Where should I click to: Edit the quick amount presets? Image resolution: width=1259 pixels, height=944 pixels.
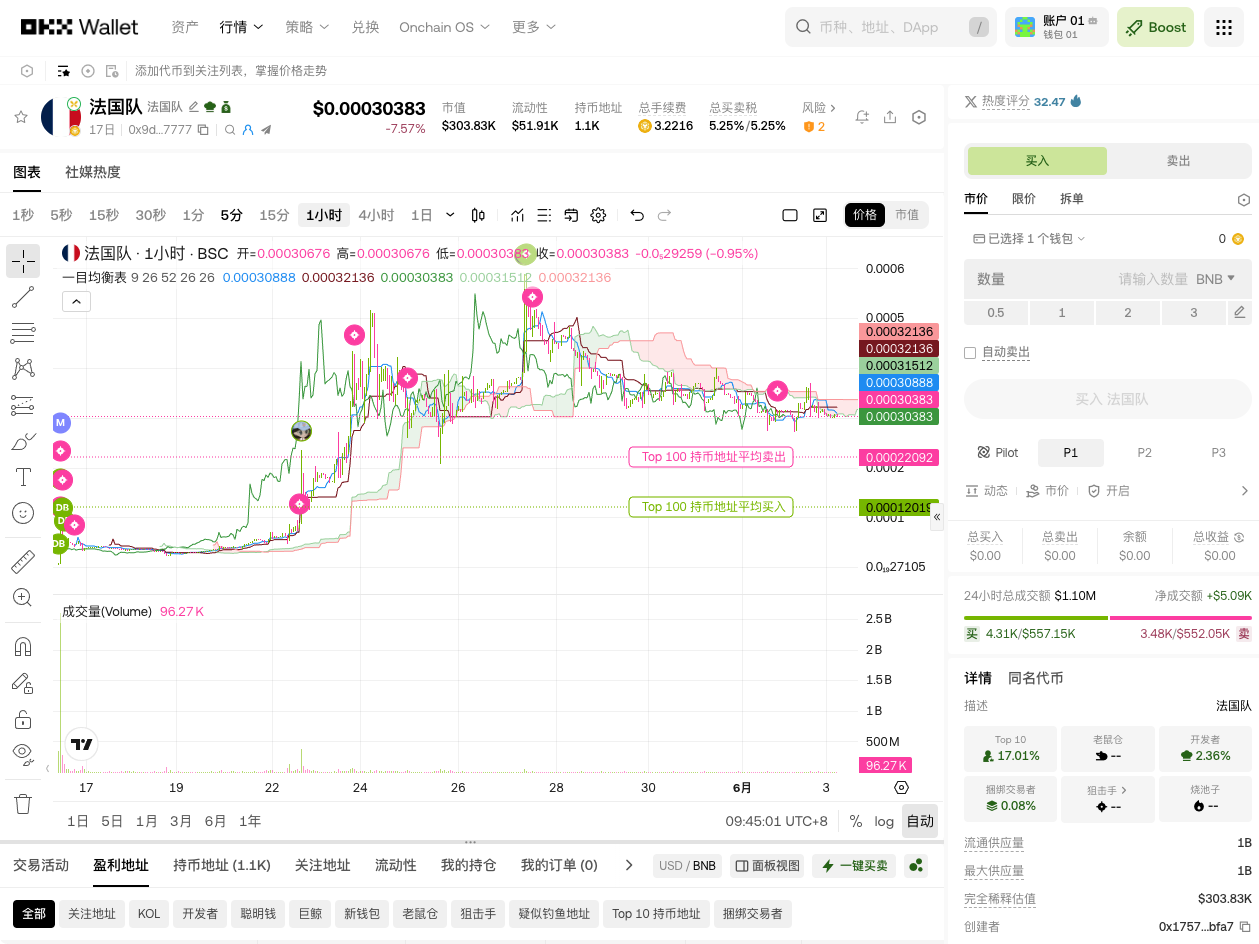[1240, 312]
